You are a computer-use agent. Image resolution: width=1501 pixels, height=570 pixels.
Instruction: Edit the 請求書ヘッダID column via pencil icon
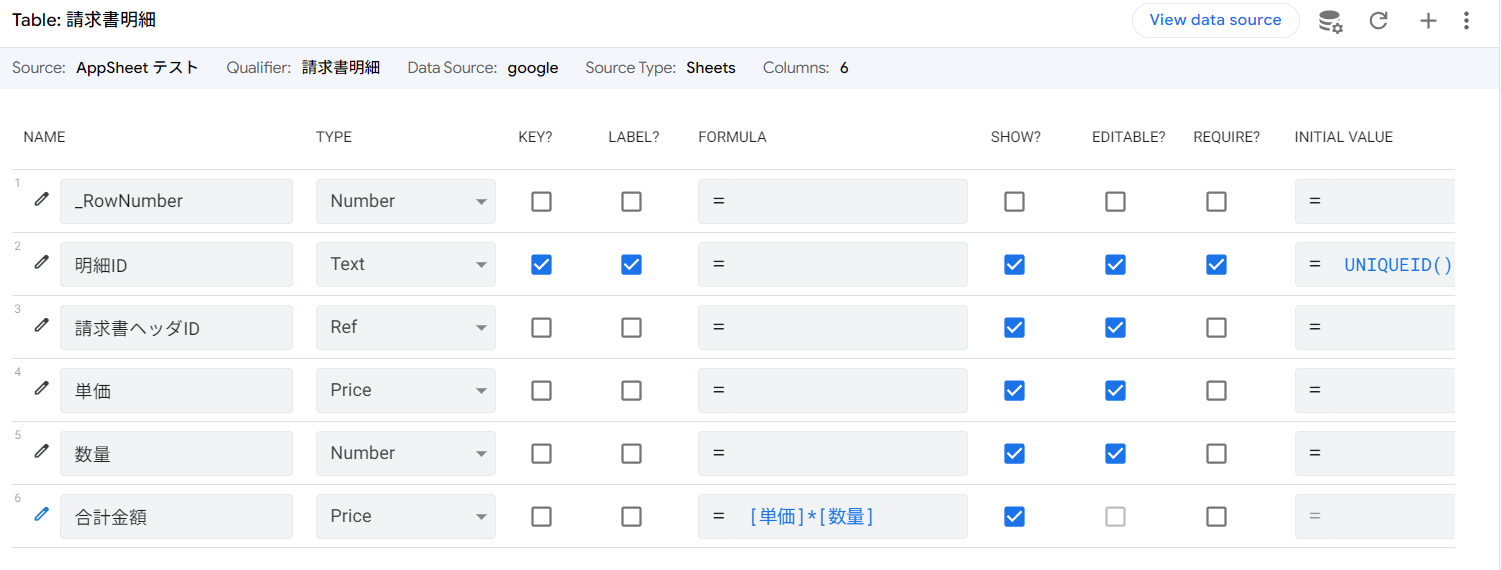(x=41, y=325)
